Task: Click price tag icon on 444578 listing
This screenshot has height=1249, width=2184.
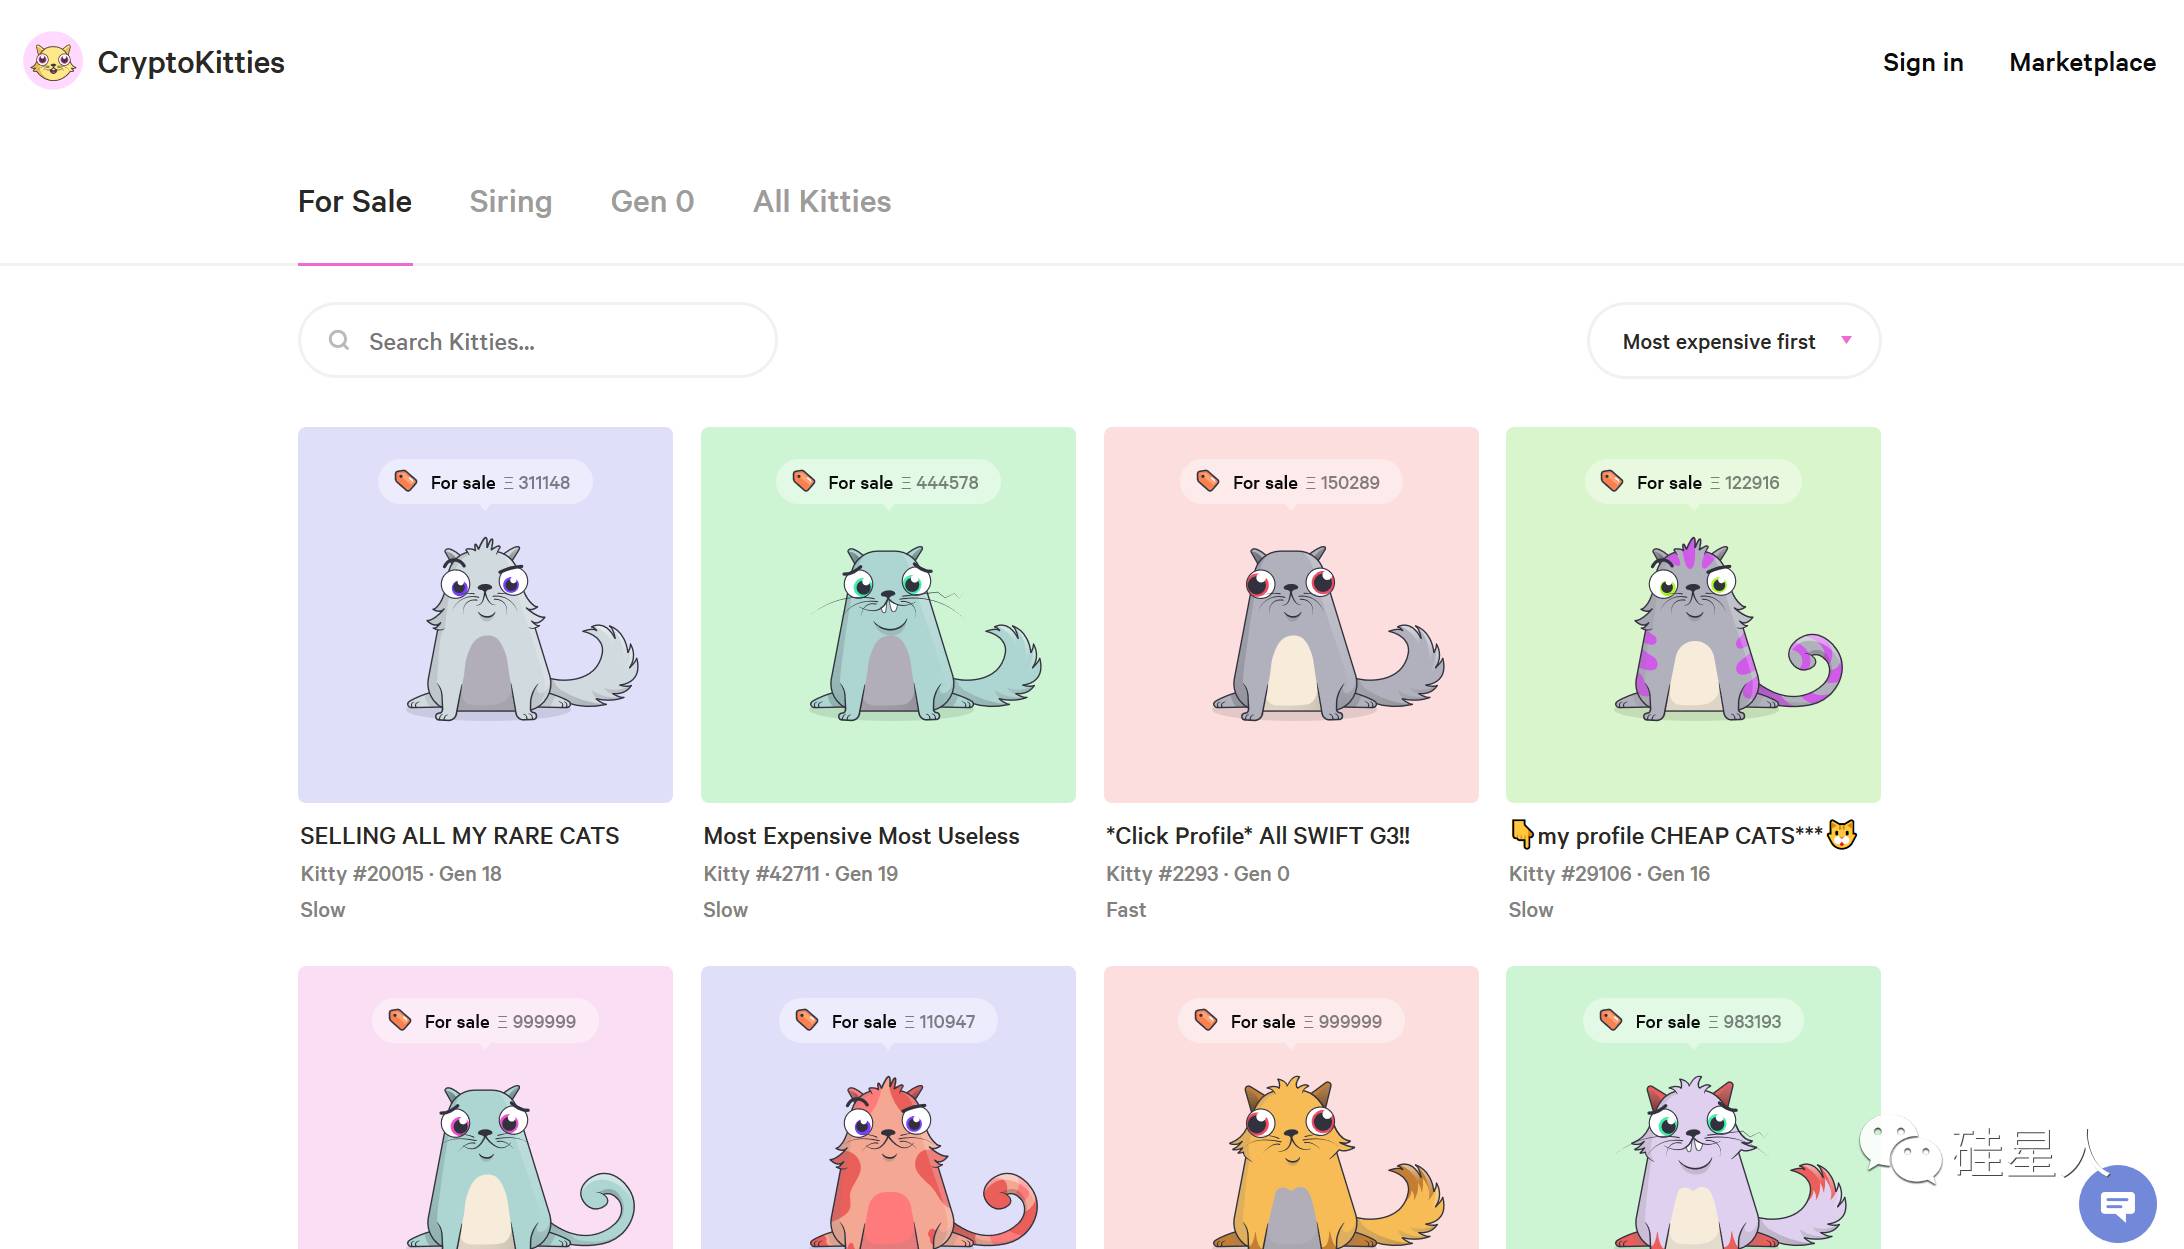Action: point(804,482)
